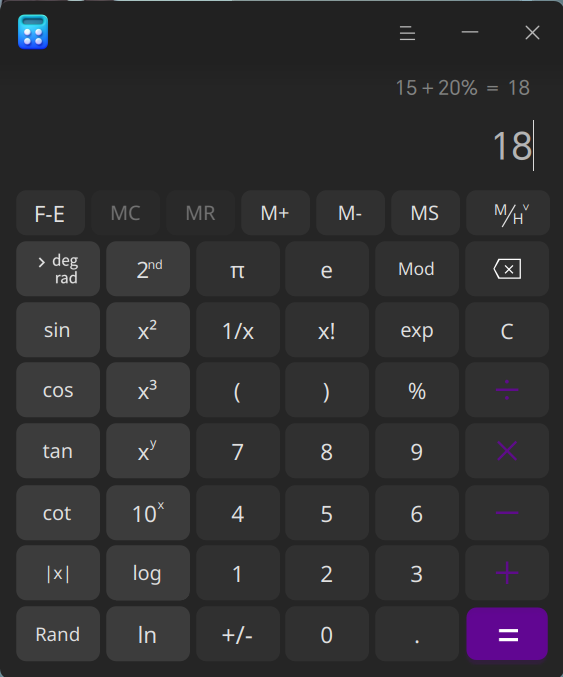The image size is (563, 677).
Task: Expand the M/H memory history panel
Action: click(x=508, y=213)
